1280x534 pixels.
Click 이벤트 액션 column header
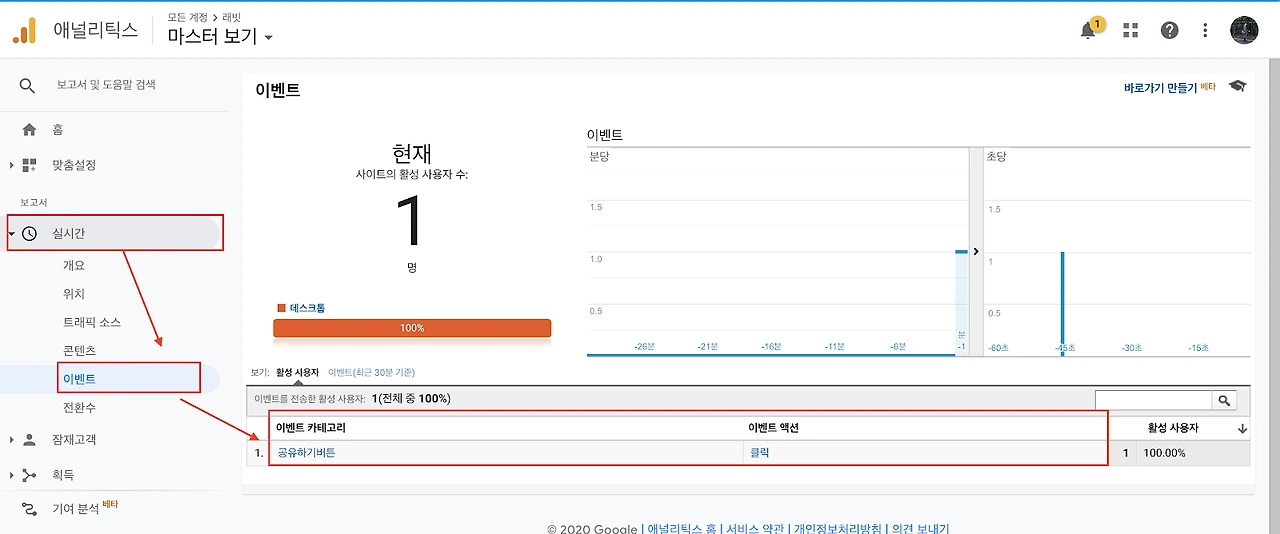[773, 428]
